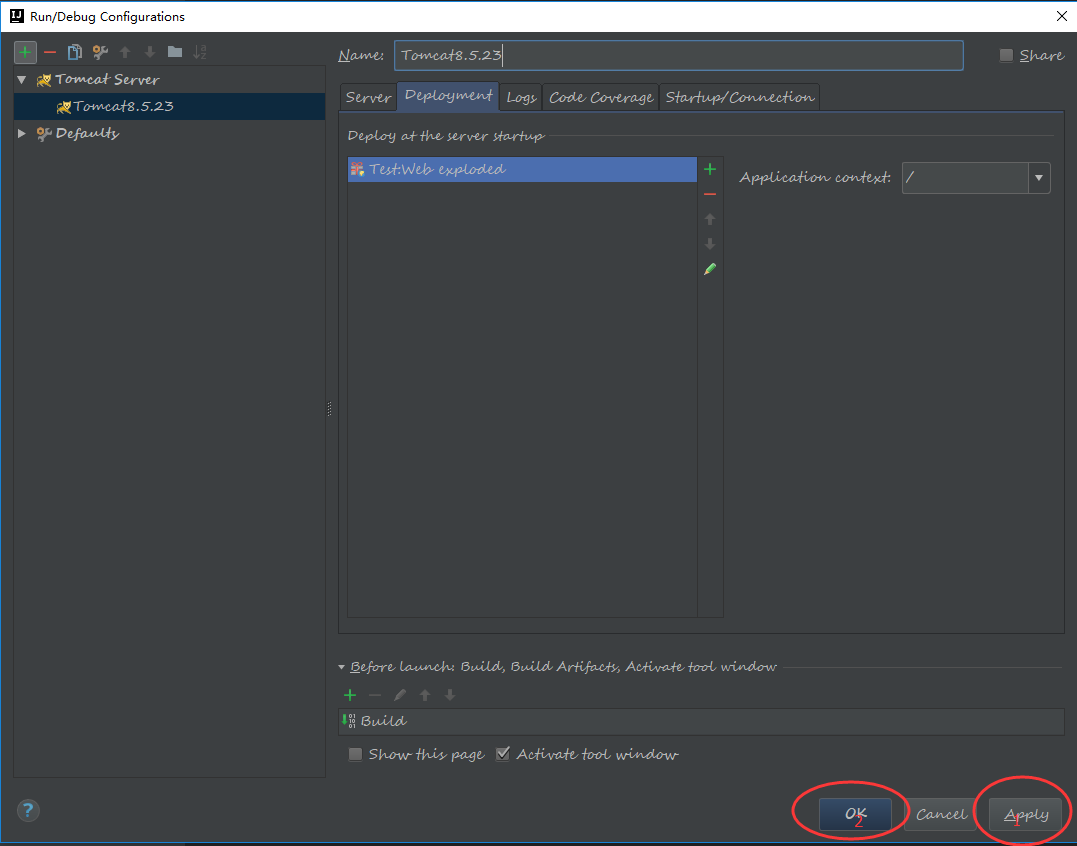The height and width of the screenshot is (846, 1077).
Task: Open help with question mark icon
Action: (27, 810)
